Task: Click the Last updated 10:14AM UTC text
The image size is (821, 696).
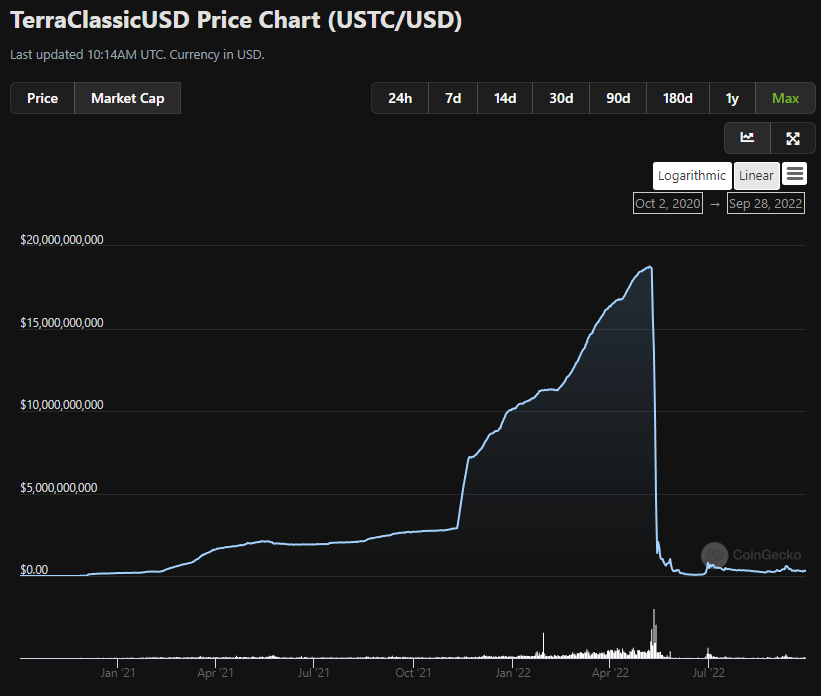Action: [137, 54]
